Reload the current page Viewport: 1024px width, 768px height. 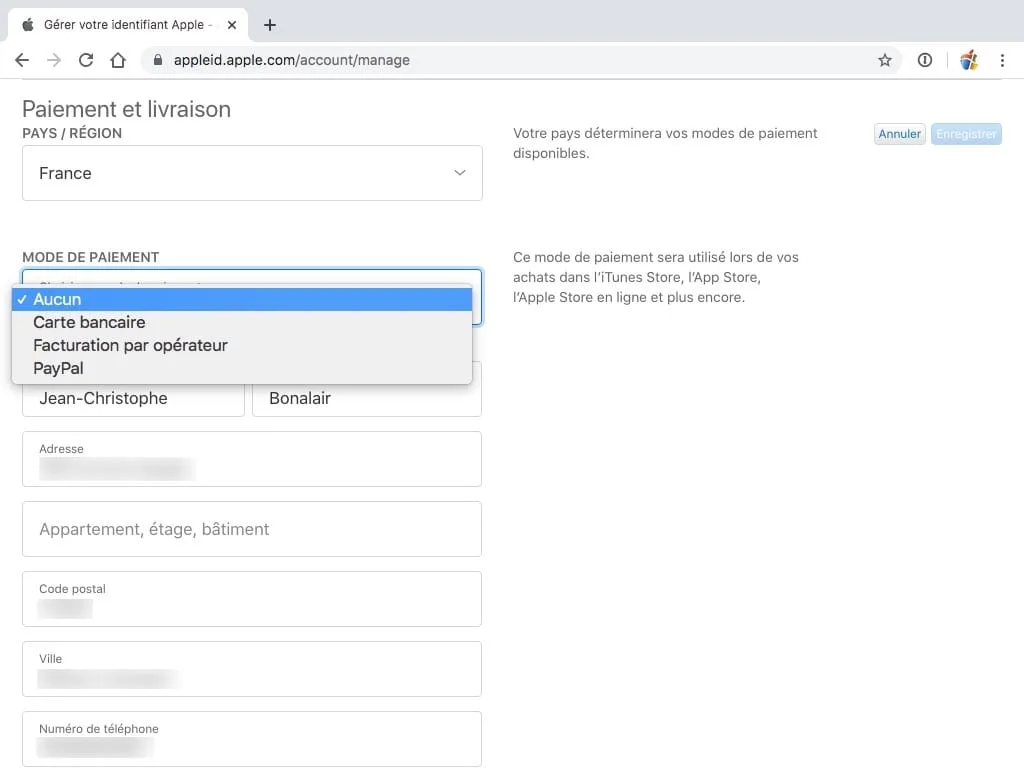click(x=86, y=60)
